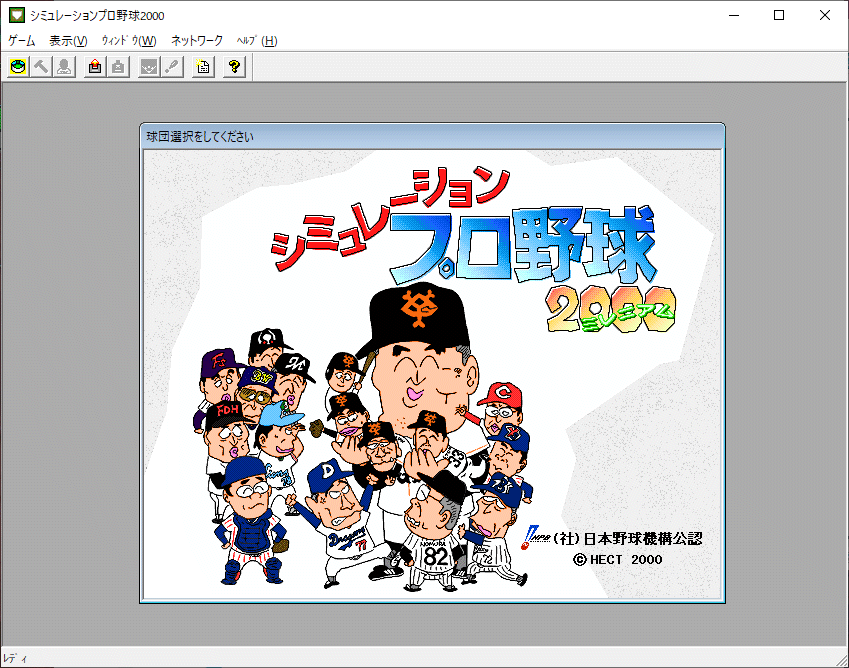Image resolution: width=849 pixels, height=668 pixels.
Task: Click the grayed face mask toolbar icon
Action: pyautogui.click(x=149, y=67)
